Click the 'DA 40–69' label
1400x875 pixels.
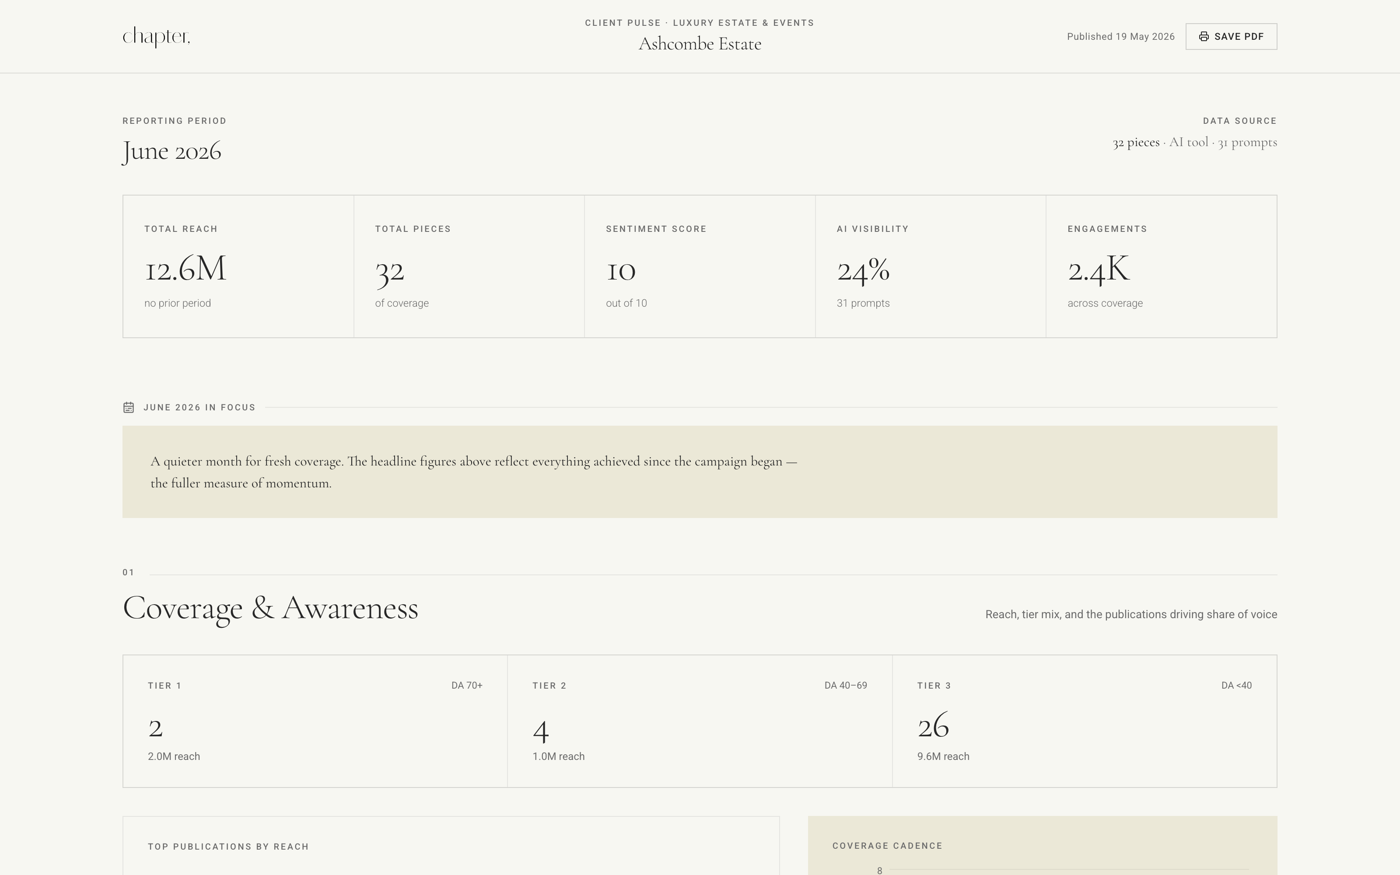point(846,686)
